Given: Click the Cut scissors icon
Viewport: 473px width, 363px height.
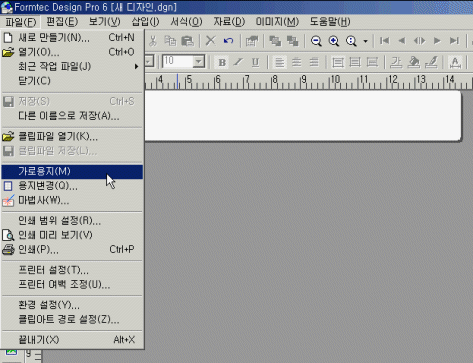Looking at the screenshot, I should click(153, 41).
